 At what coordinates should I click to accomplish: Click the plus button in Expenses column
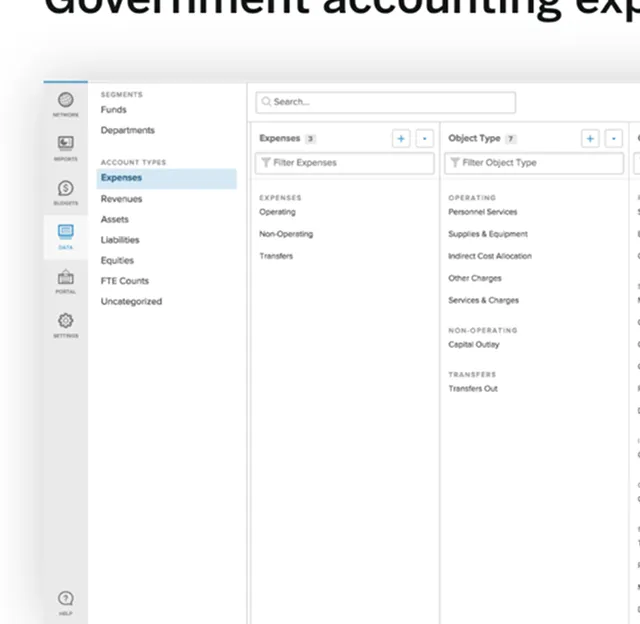click(x=401, y=139)
